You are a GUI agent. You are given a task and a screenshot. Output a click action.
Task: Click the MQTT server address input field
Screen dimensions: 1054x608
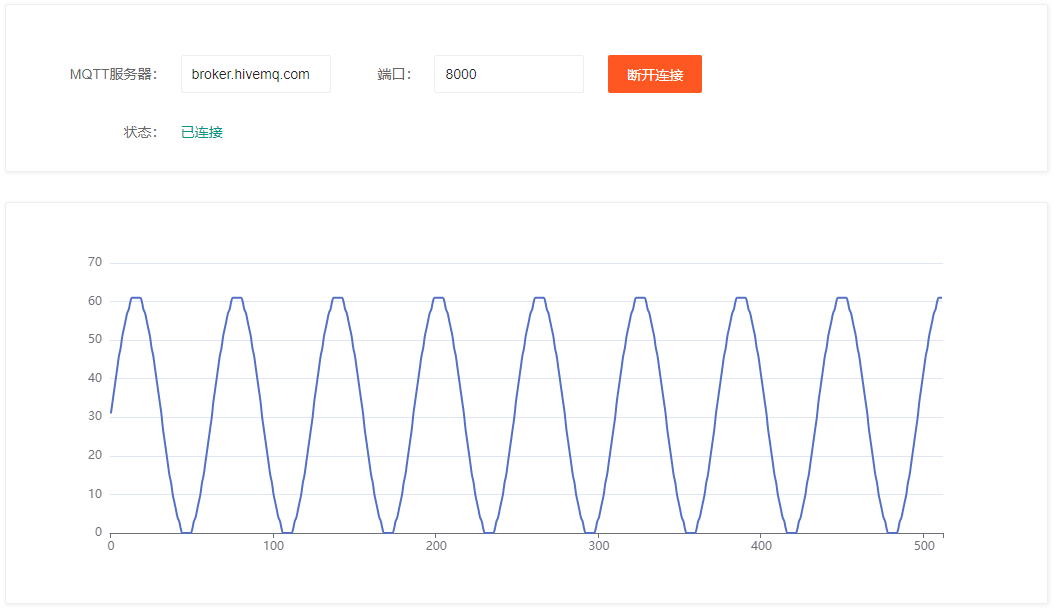pyautogui.click(x=255, y=74)
